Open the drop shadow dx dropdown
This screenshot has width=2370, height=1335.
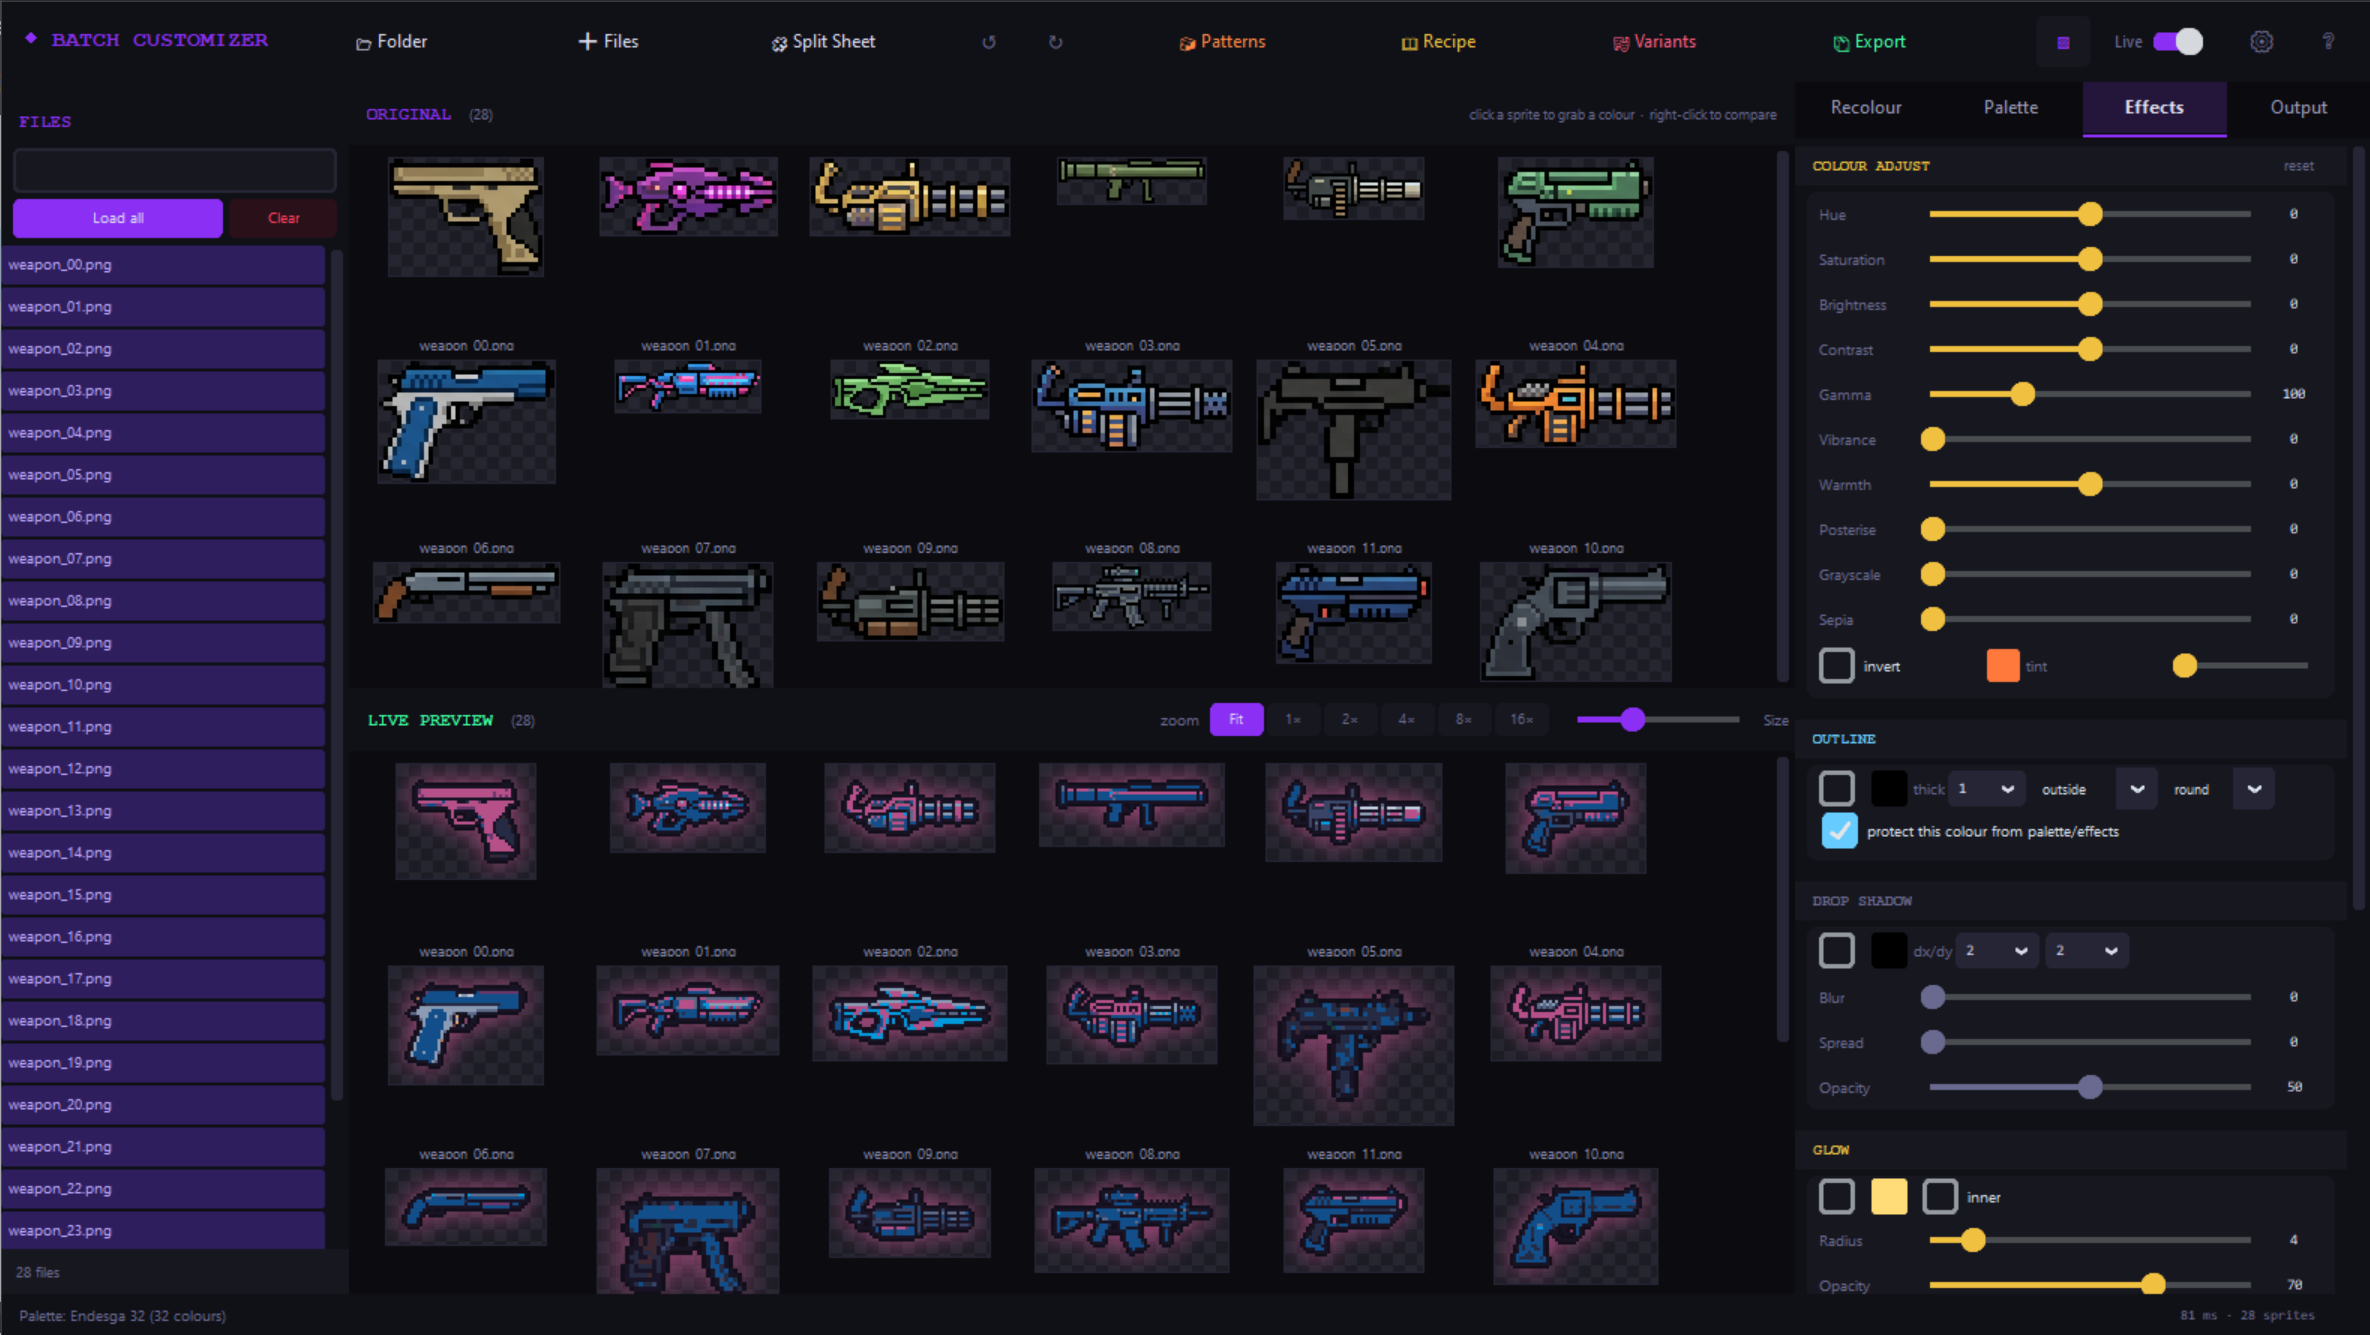click(1998, 951)
